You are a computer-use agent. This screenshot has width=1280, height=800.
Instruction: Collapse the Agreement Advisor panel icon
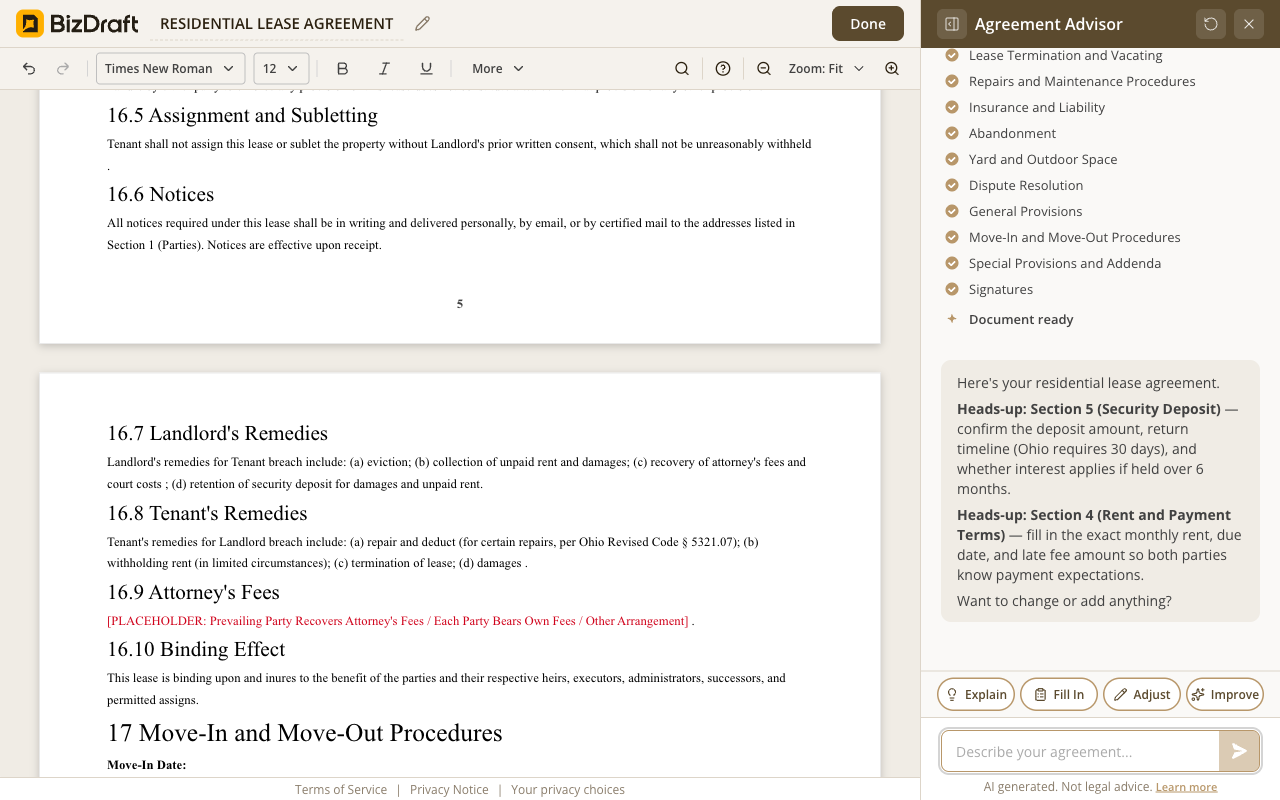pos(952,24)
